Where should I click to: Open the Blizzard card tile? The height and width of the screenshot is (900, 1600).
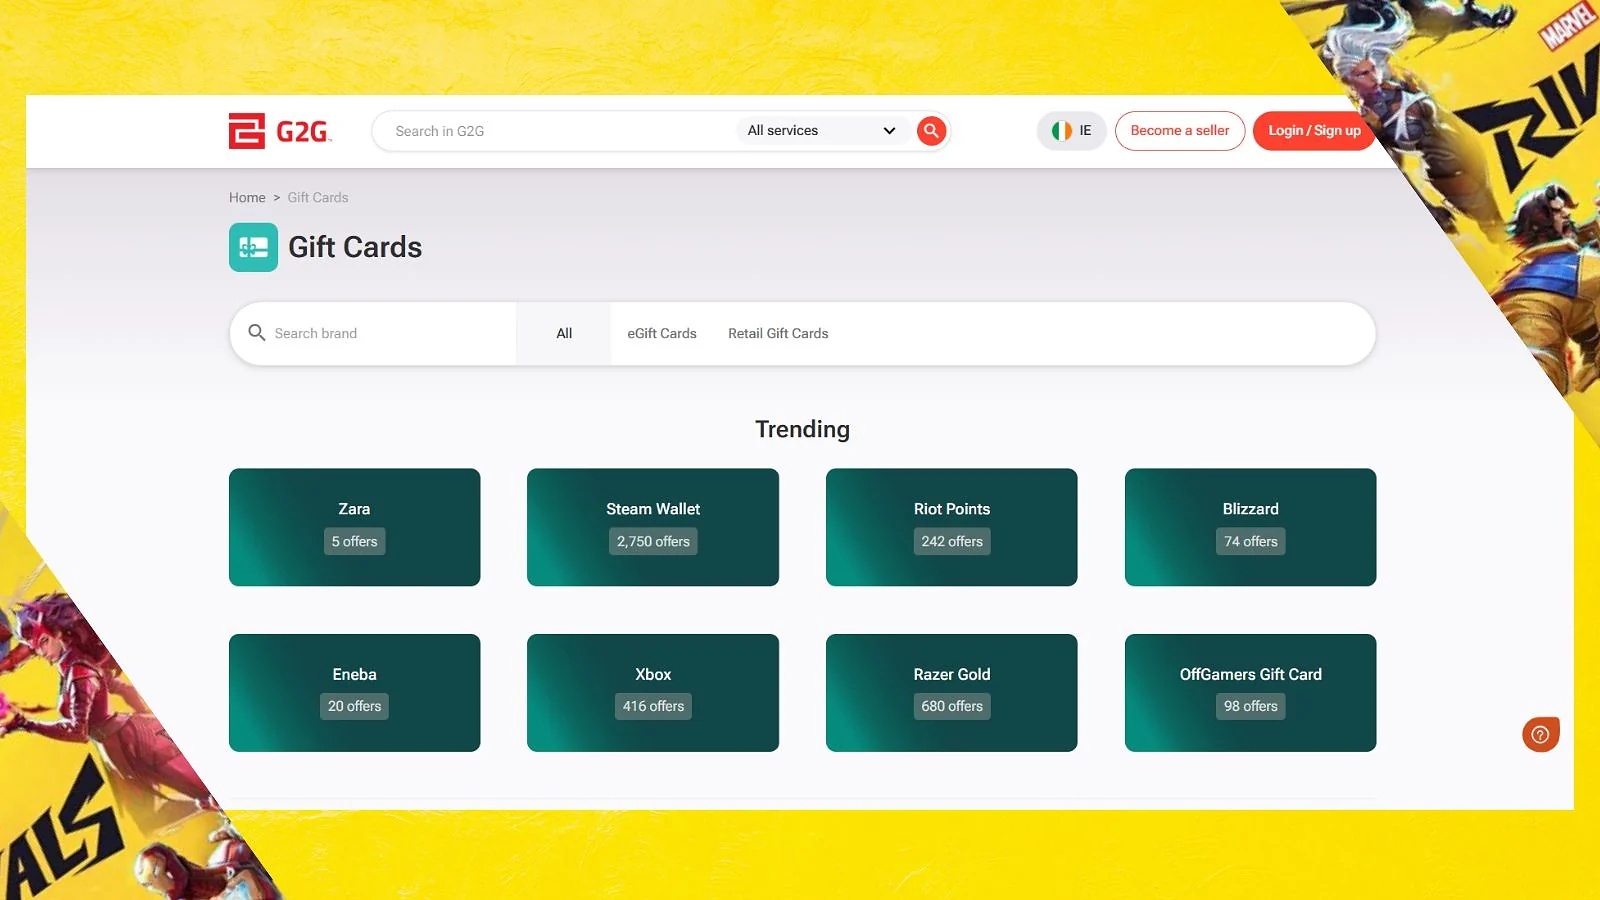pos(1250,527)
